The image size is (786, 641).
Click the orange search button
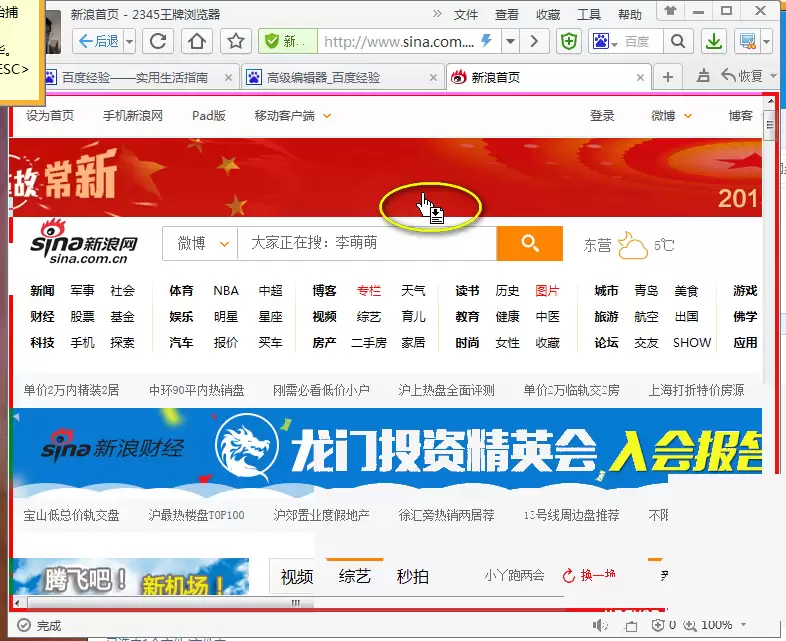530,244
